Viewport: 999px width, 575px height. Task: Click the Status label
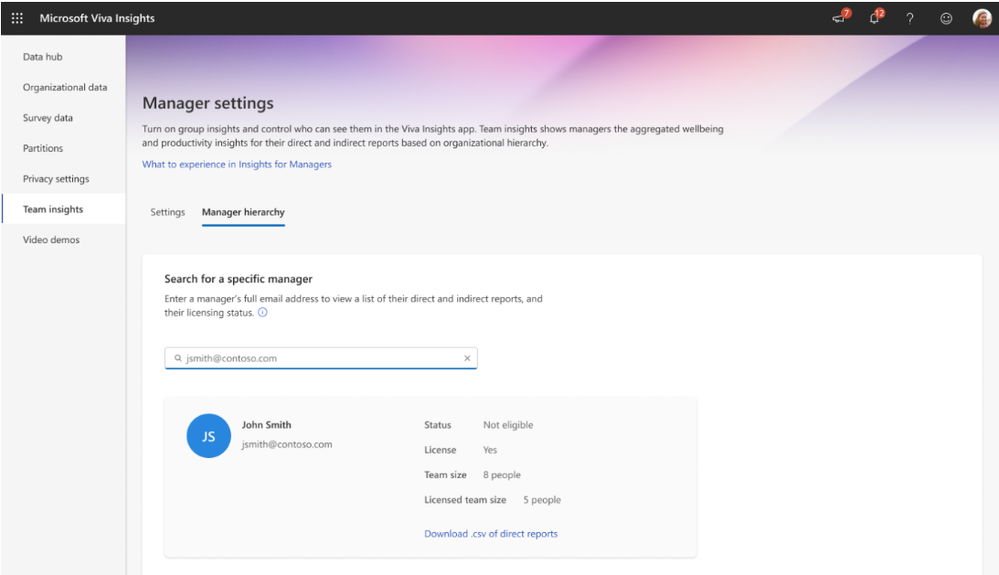click(x=438, y=425)
